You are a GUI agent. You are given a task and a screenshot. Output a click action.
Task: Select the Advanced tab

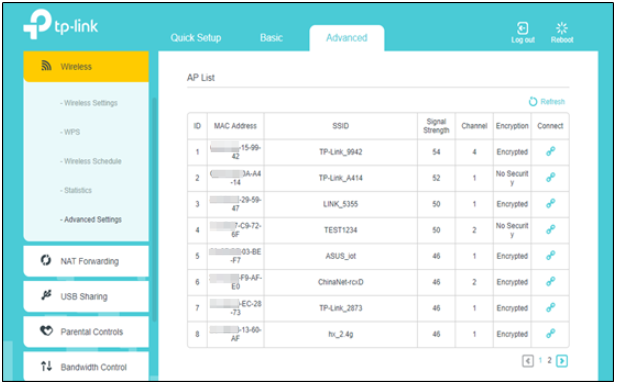point(347,38)
